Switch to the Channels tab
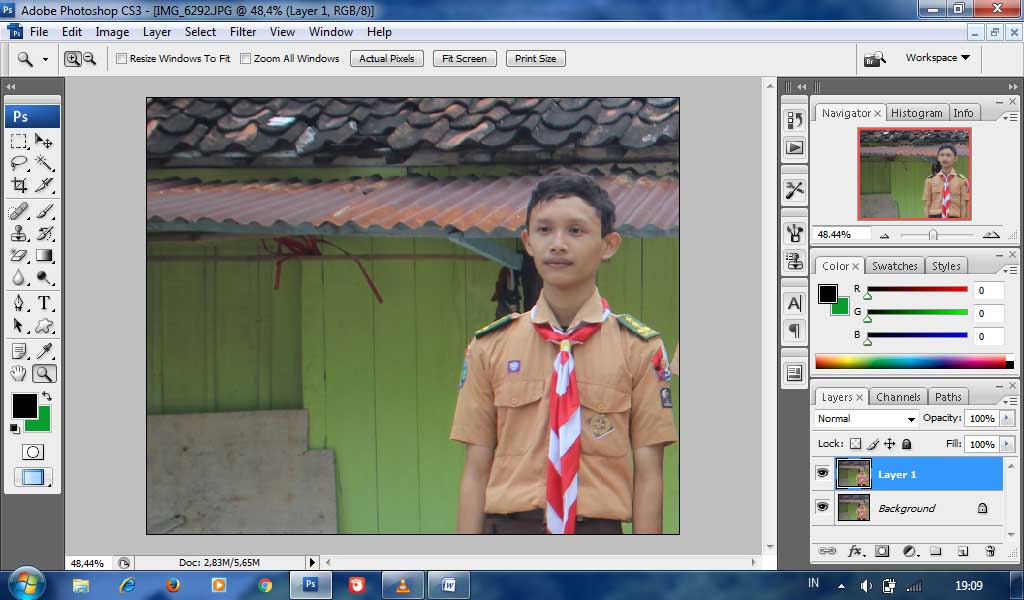The height and width of the screenshot is (600, 1024). pyautogui.click(x=898, y=396)
